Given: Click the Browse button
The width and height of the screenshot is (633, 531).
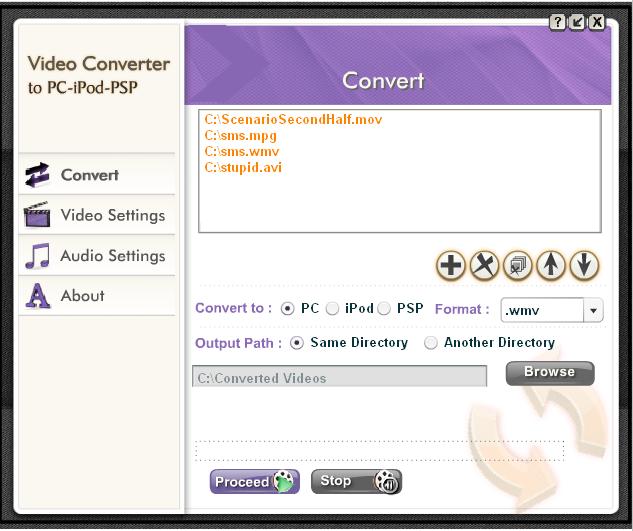Looking at the screenshot, I should pos(550,373).
